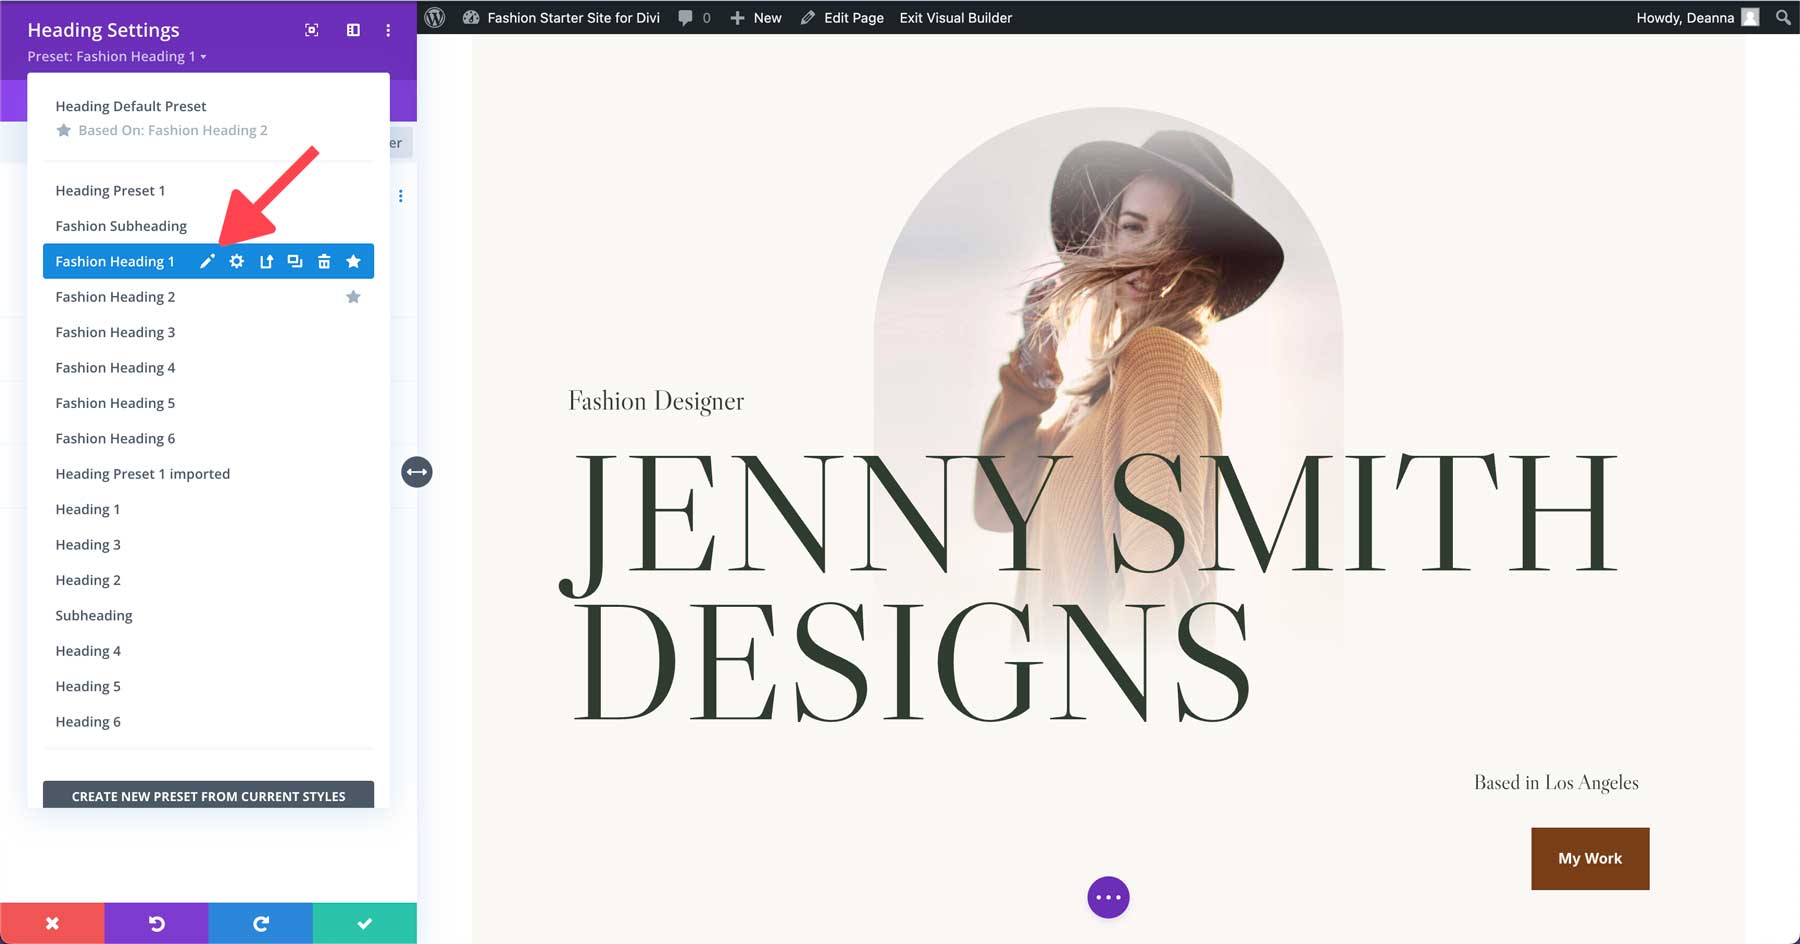The height and width of the screenshot is (944, 1800).
Task: Click the My Work button
Action: (x=1589, y=858)
